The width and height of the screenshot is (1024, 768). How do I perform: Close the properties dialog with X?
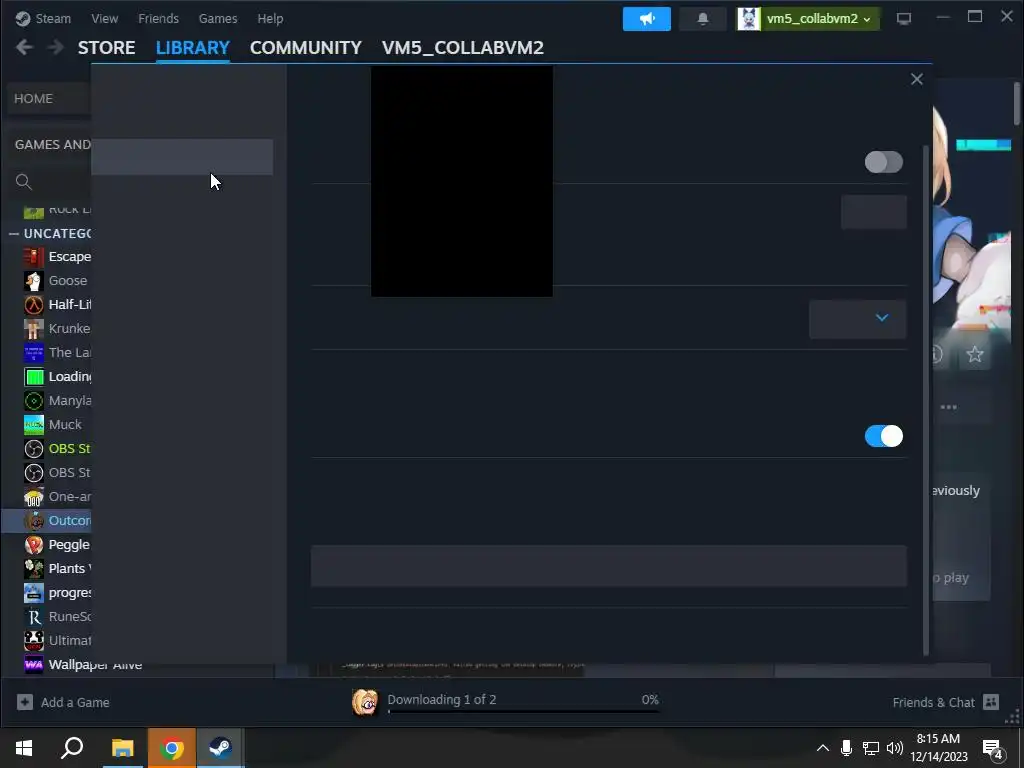[917, 79]
